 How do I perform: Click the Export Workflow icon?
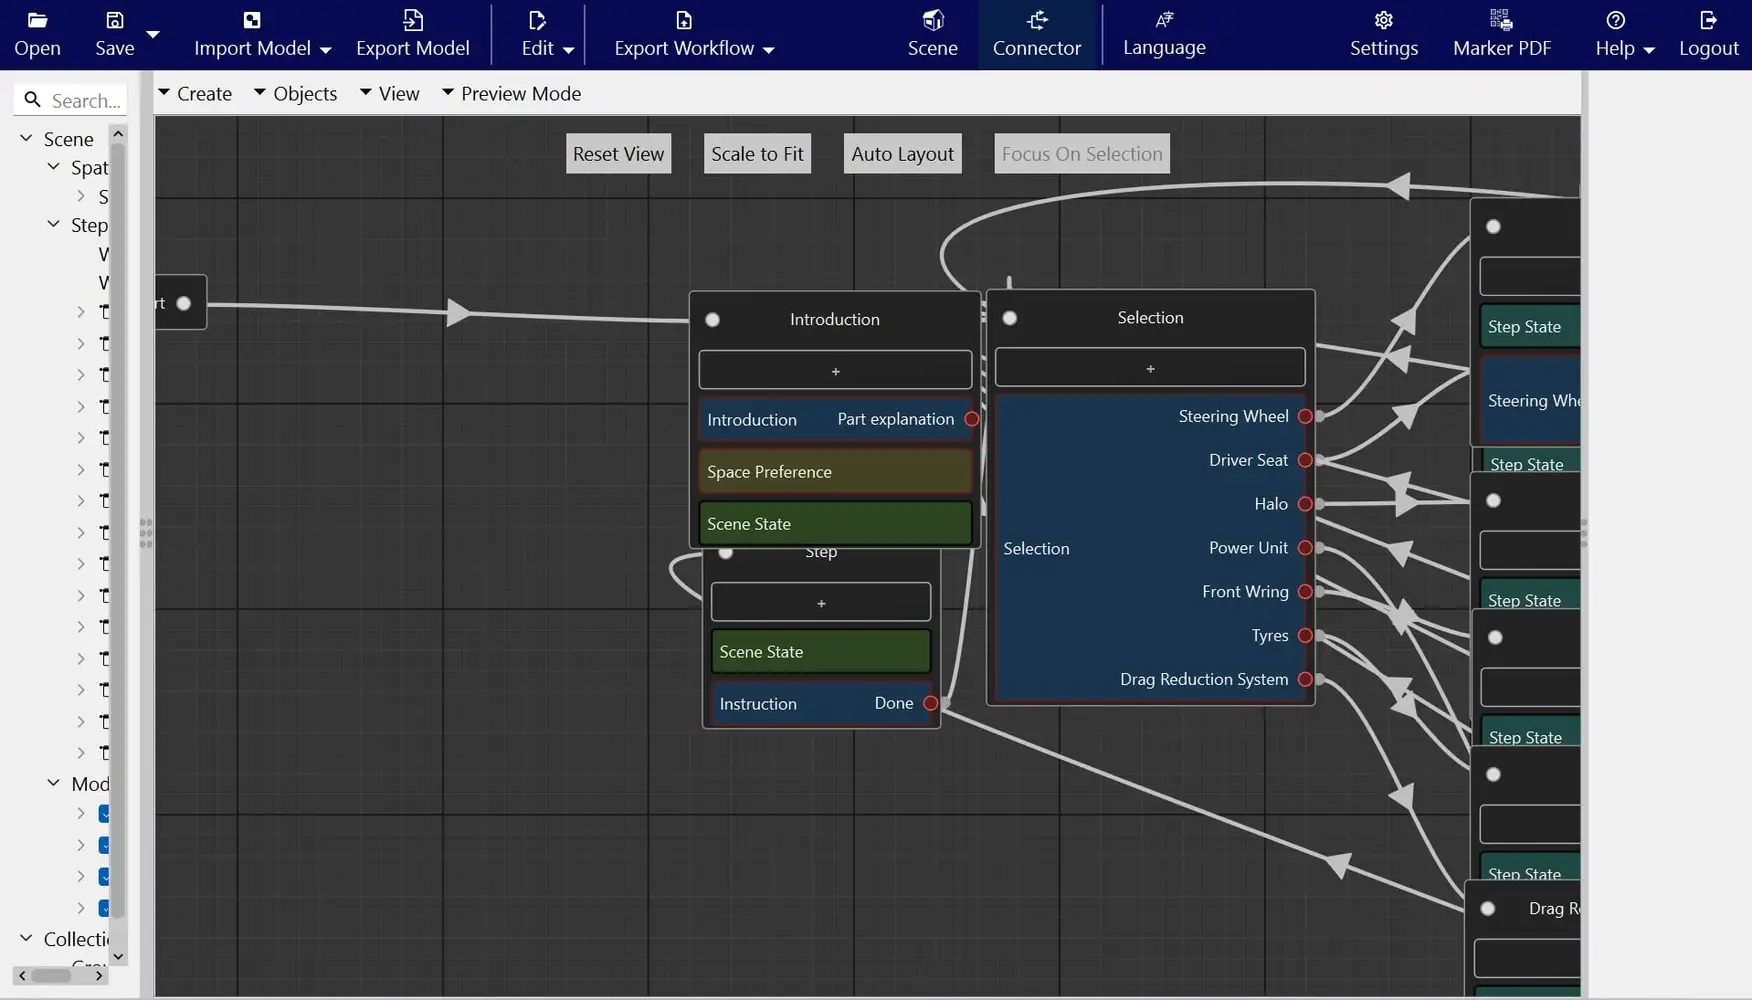pyautogui.click(x=684, y=20)
